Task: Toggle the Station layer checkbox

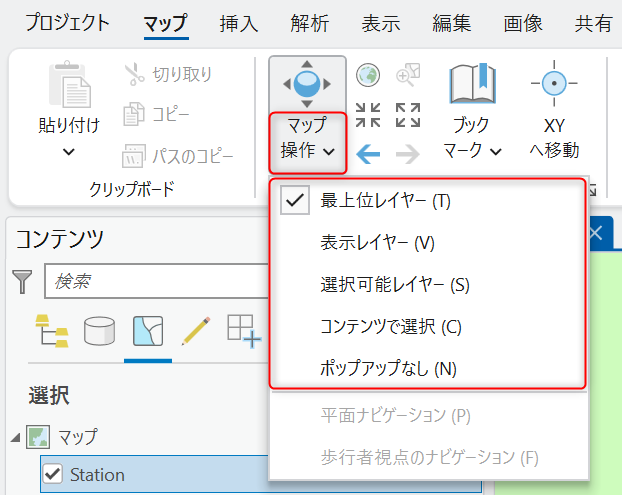Action: coord(53,474)
